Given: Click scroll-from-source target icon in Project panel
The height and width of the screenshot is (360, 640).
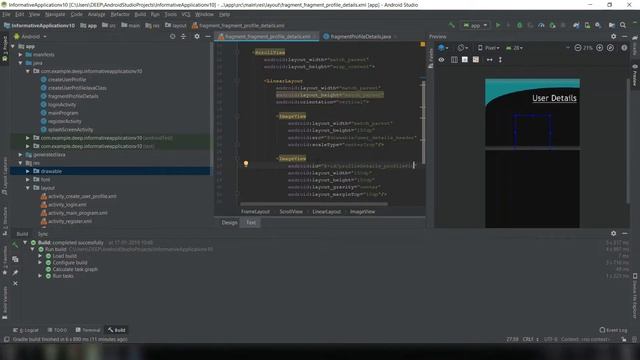Looking at the screenshot, I should pos(172,36).
